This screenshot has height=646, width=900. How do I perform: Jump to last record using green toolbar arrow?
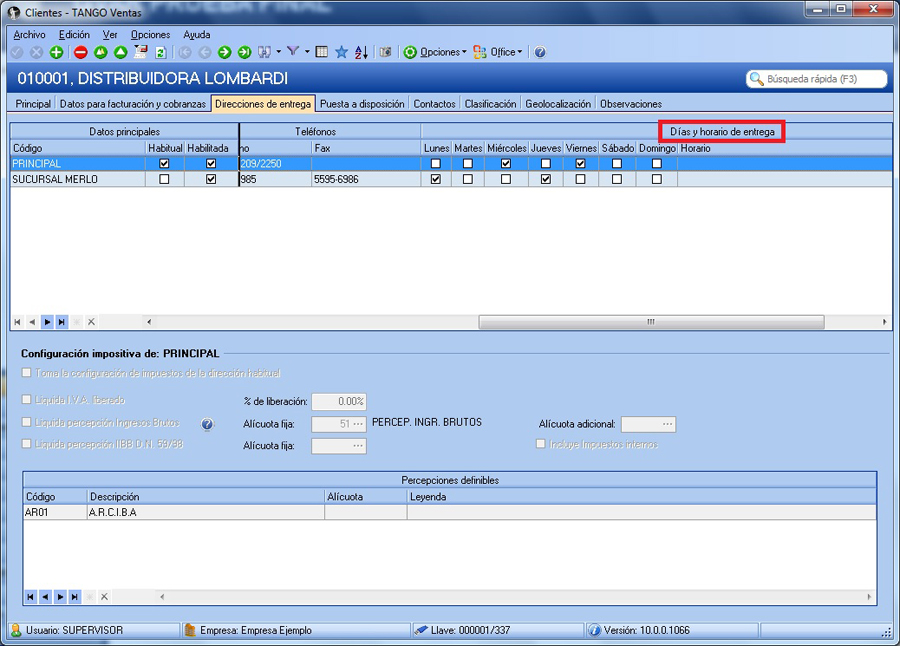245,52
